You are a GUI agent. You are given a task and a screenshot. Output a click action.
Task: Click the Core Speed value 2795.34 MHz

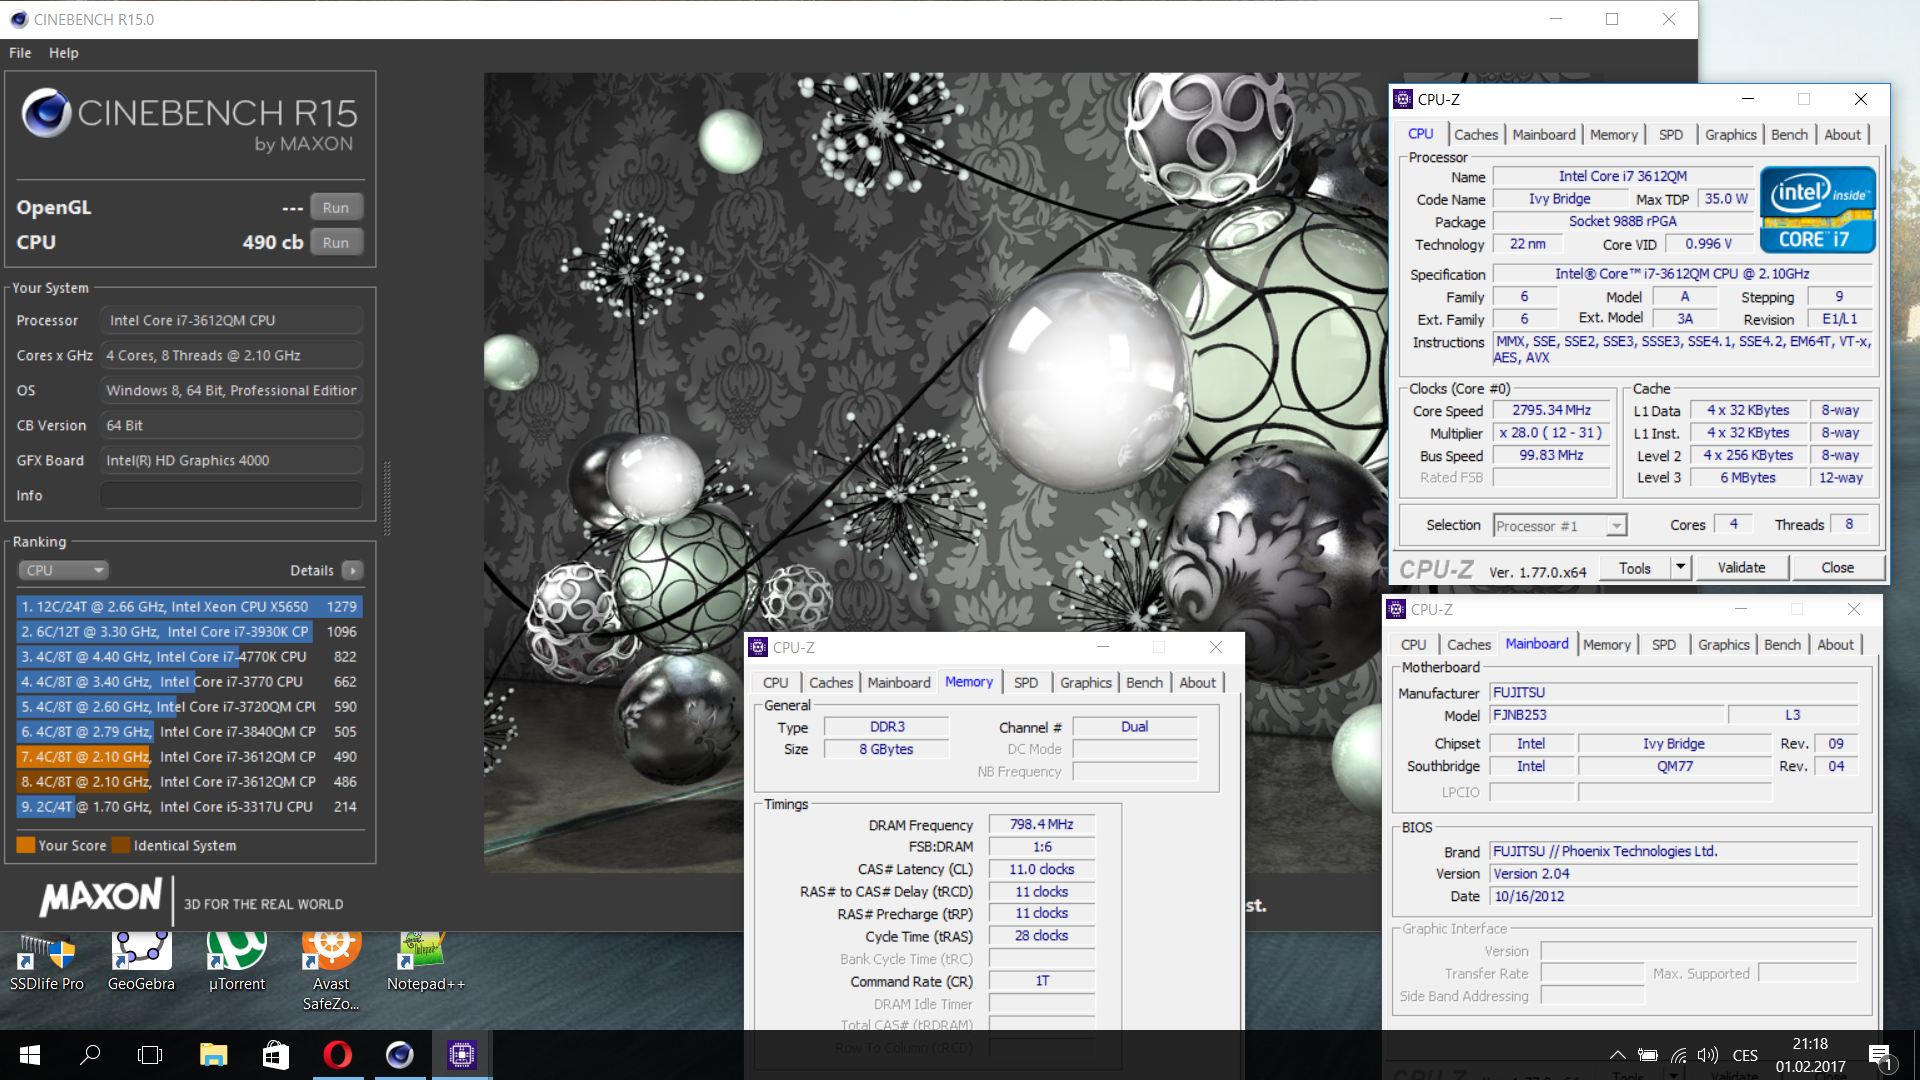tap(1551, 410)
